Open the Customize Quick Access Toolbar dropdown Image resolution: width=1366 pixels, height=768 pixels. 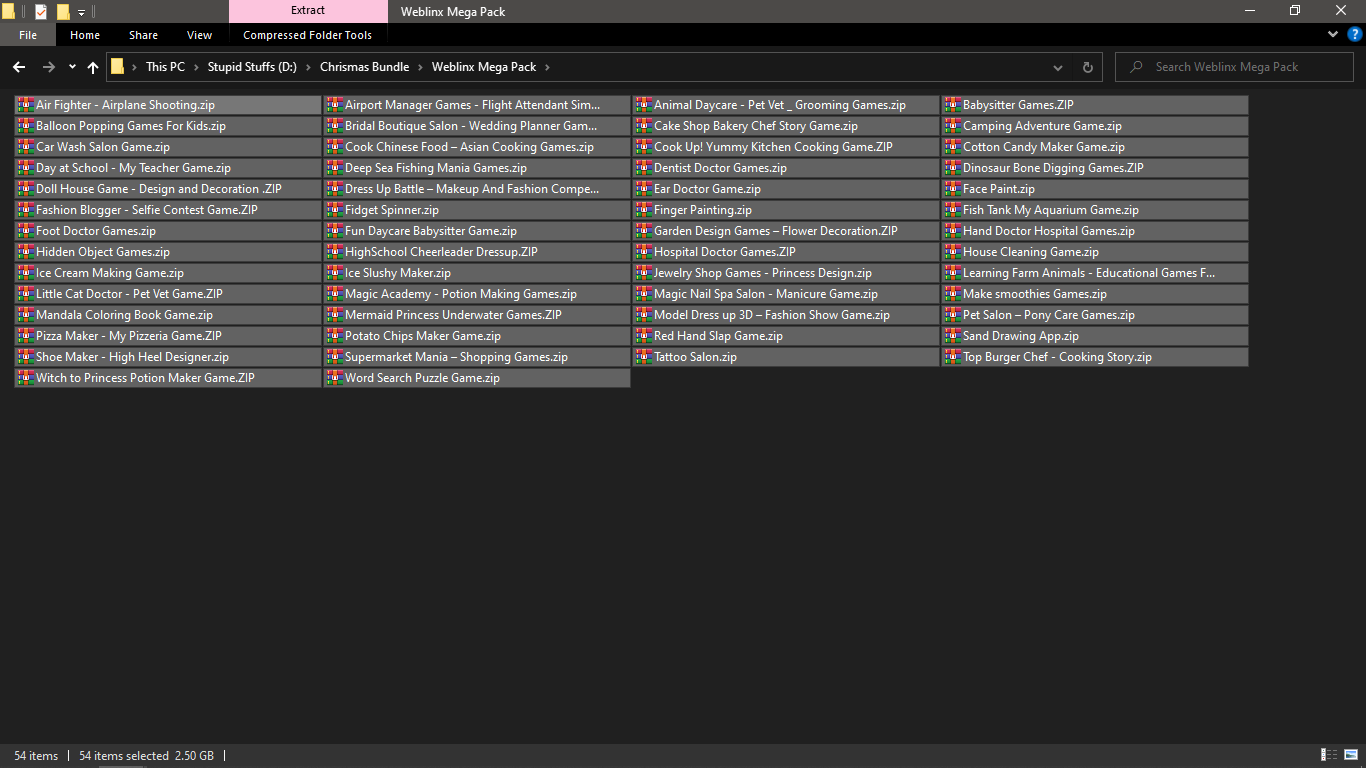click(81, 12)
